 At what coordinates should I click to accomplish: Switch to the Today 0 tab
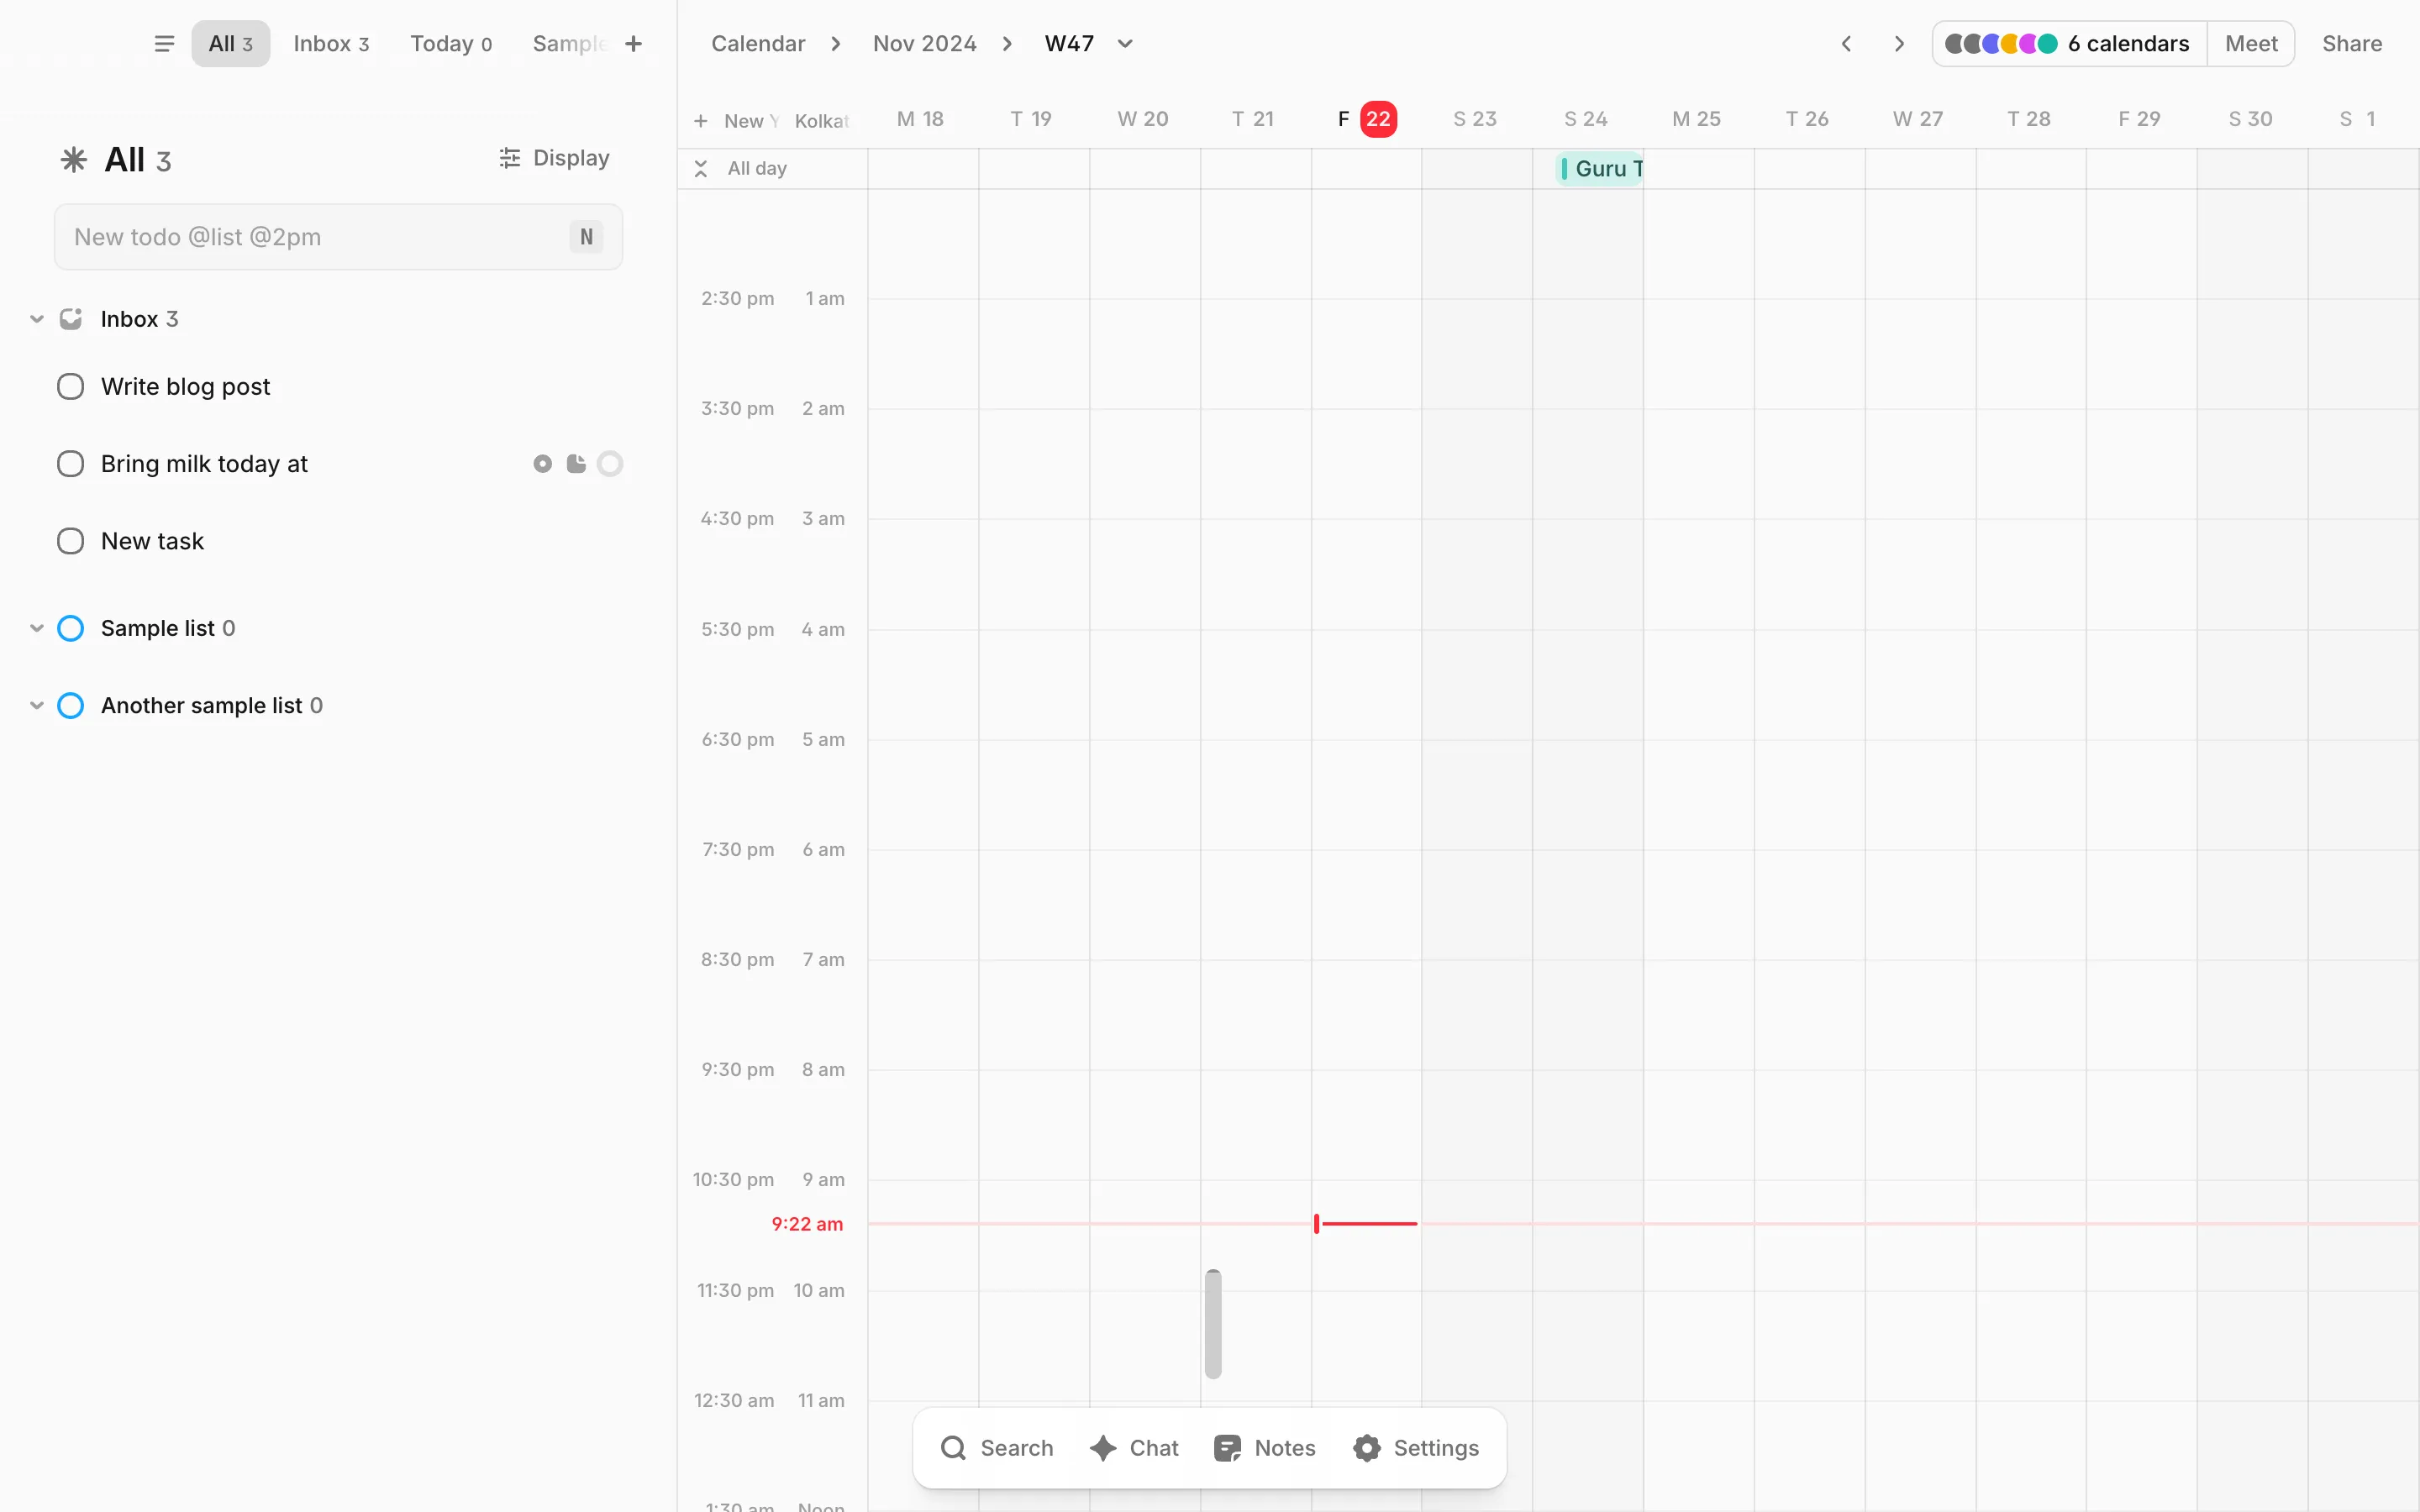pos(451,44)
